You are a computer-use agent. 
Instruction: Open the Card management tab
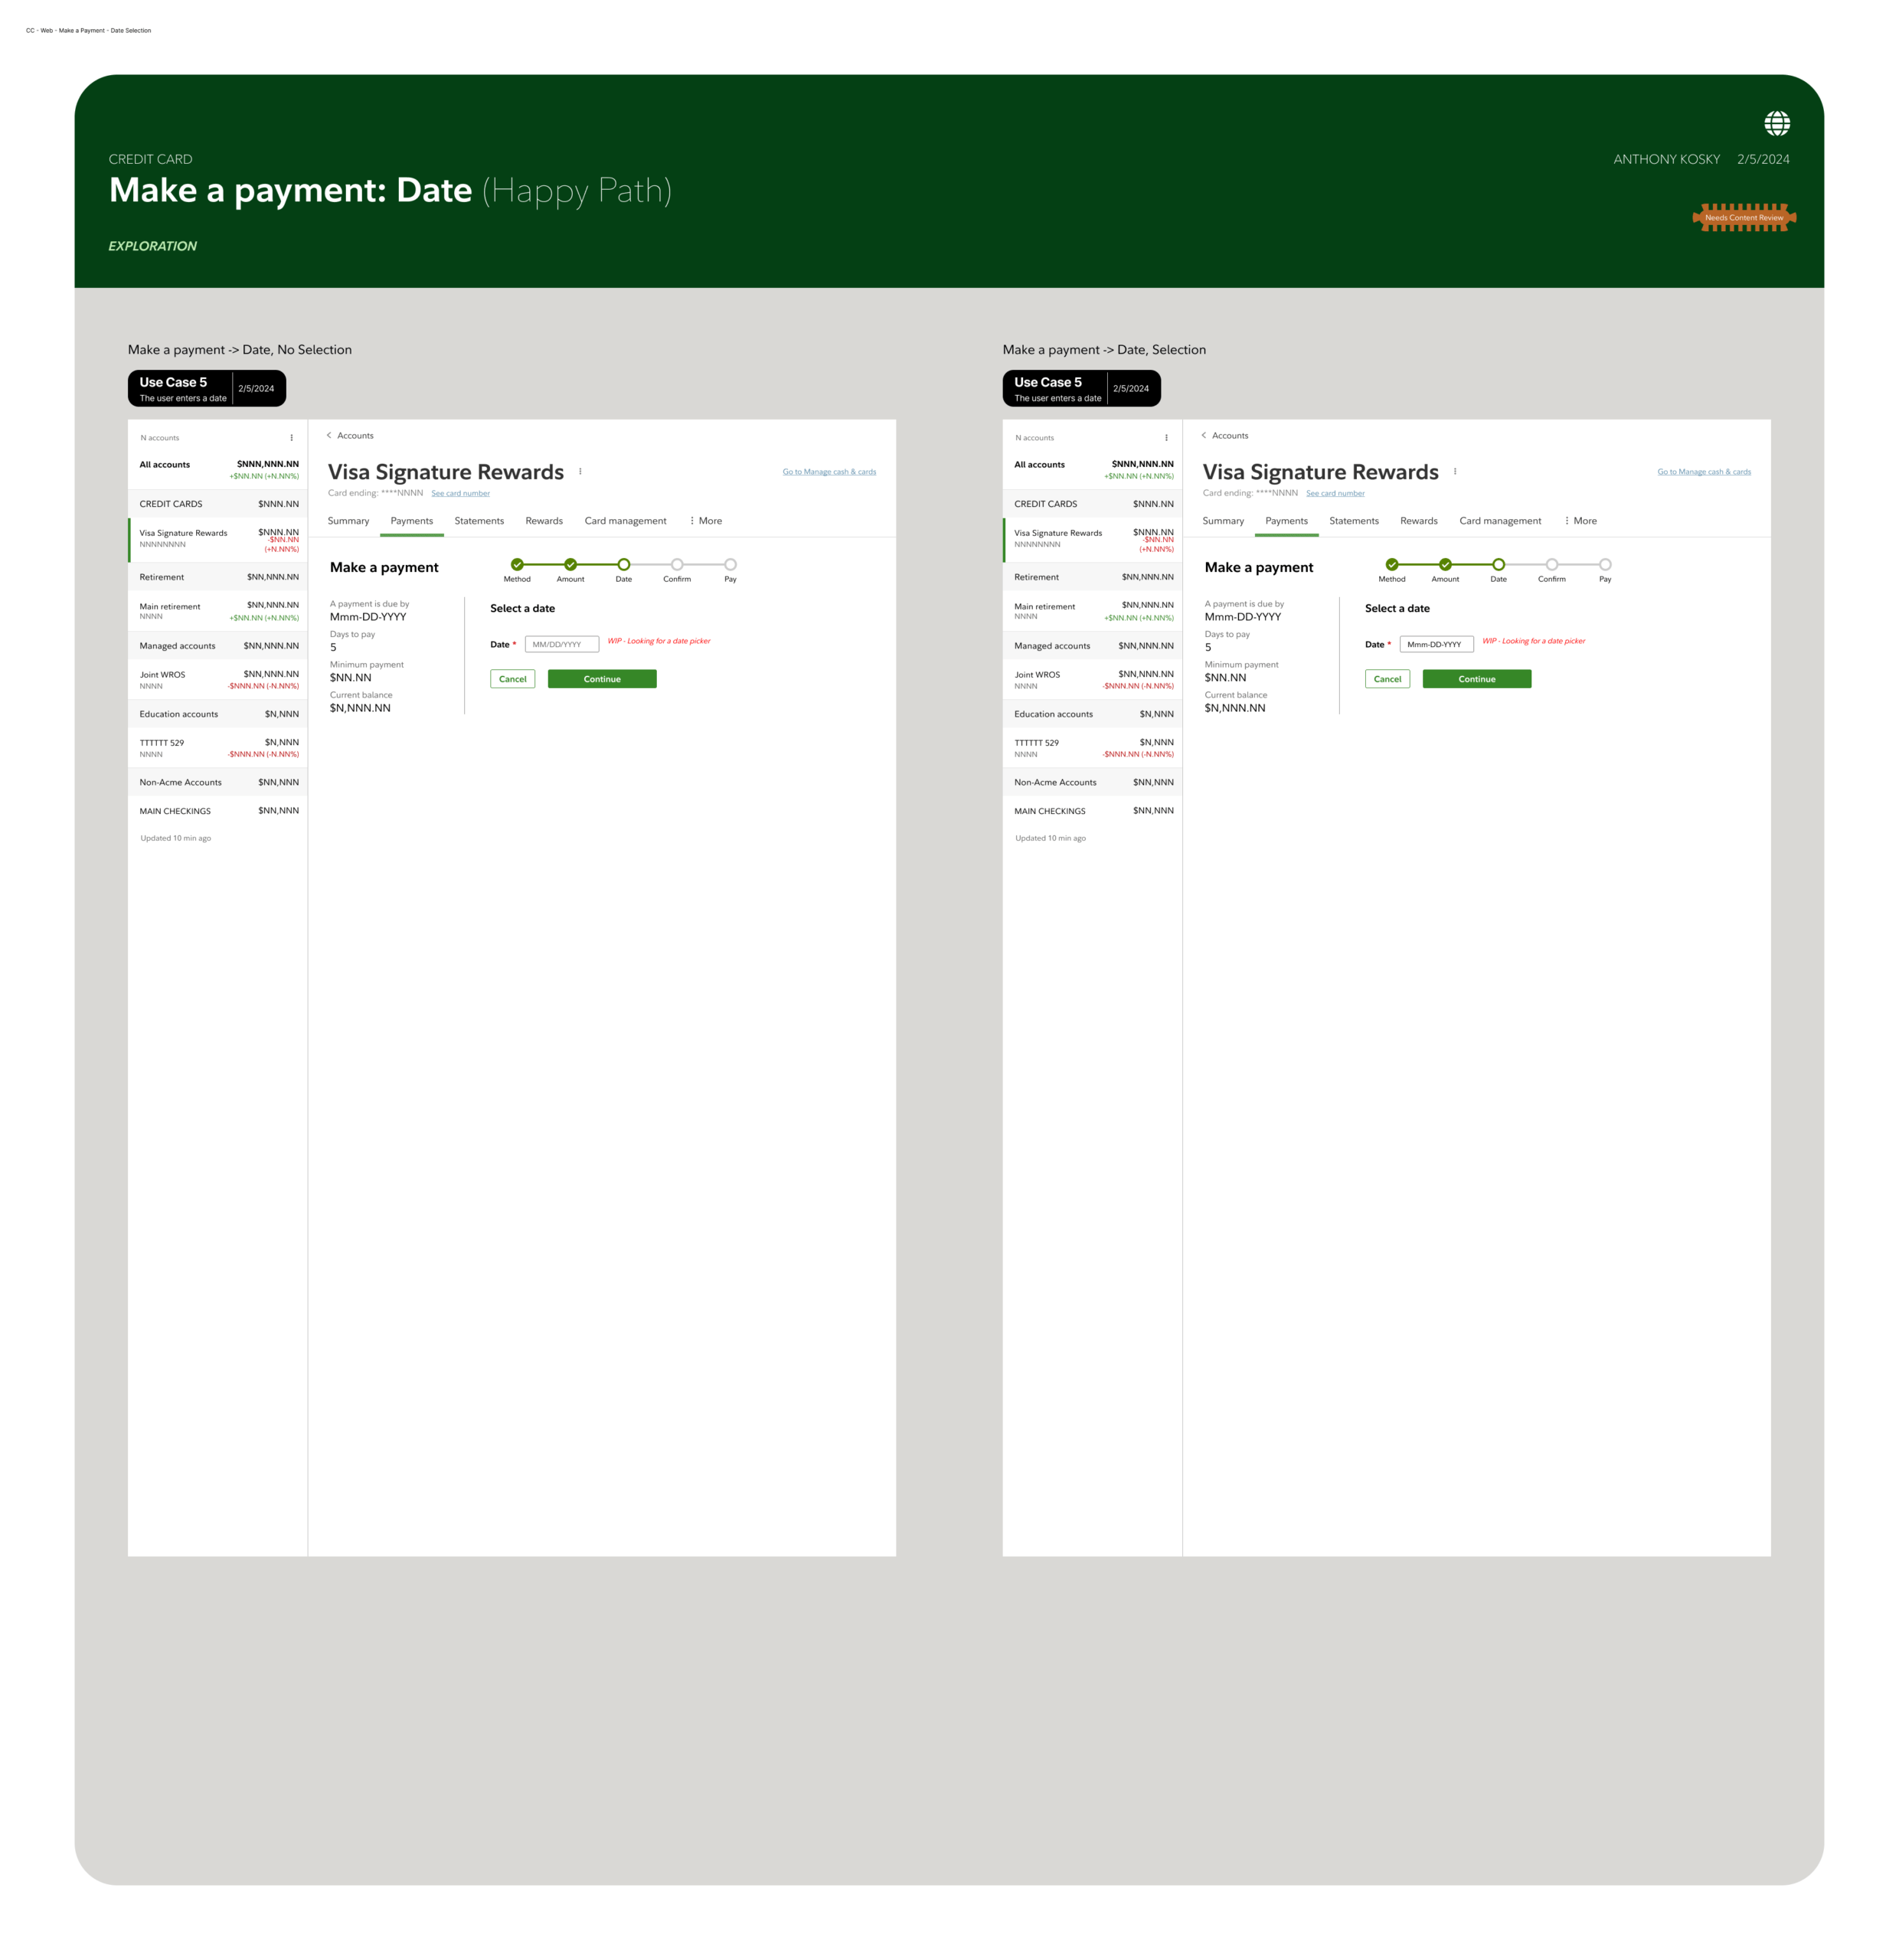625,520
